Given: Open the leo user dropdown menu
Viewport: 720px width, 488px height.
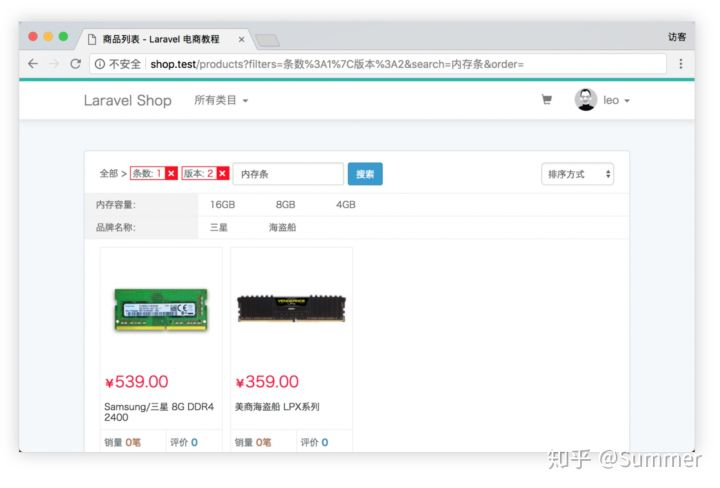Looking at the screenshot, I should click(616, 100).
